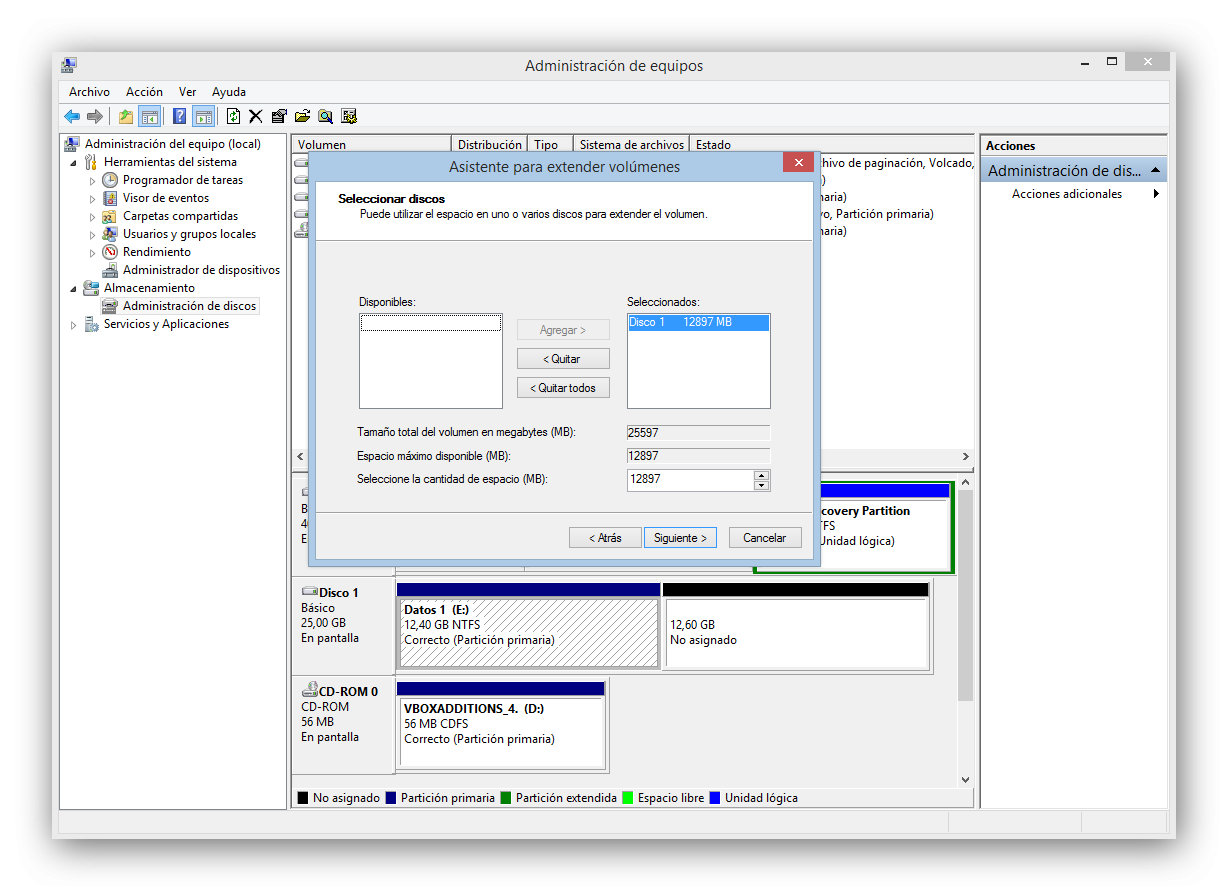Click the last toolbar settings list icon

pos(349,116)
